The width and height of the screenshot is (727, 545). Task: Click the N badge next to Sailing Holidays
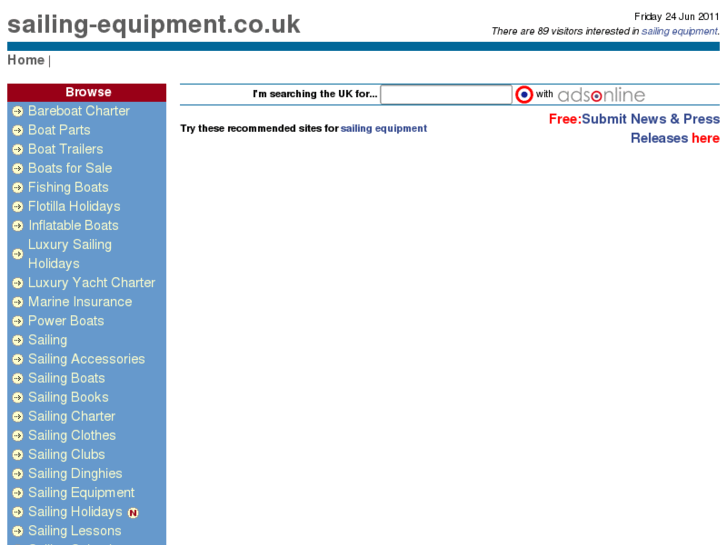click(133, 513)
